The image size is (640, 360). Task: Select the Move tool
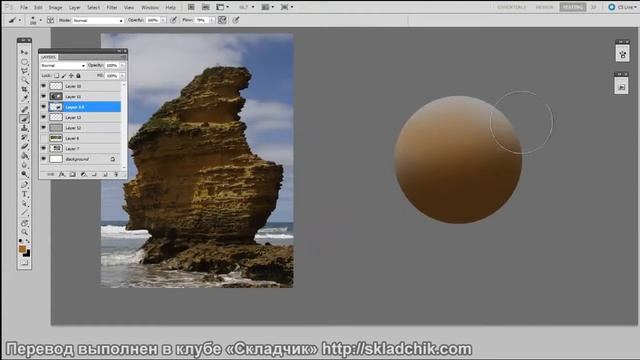[x=24, y=52]
